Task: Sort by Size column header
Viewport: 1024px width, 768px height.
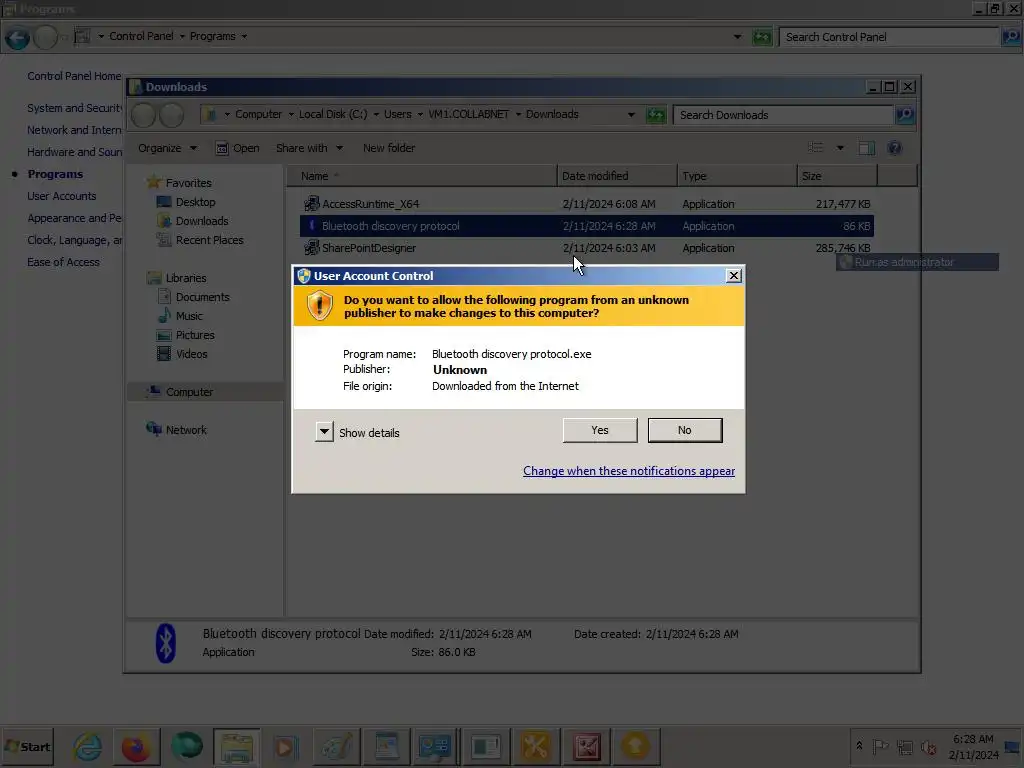Action: point(837,176)
